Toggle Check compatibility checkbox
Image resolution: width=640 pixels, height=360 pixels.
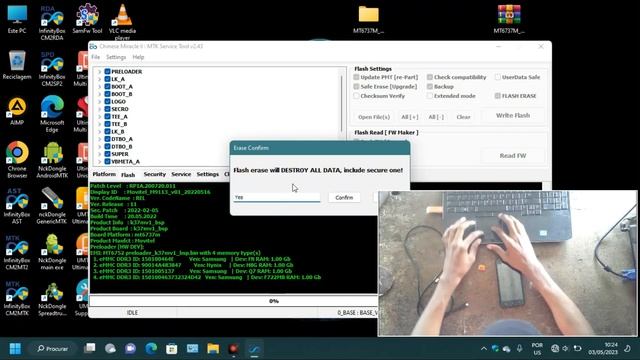pyautogui.click(x=430, y=77)
